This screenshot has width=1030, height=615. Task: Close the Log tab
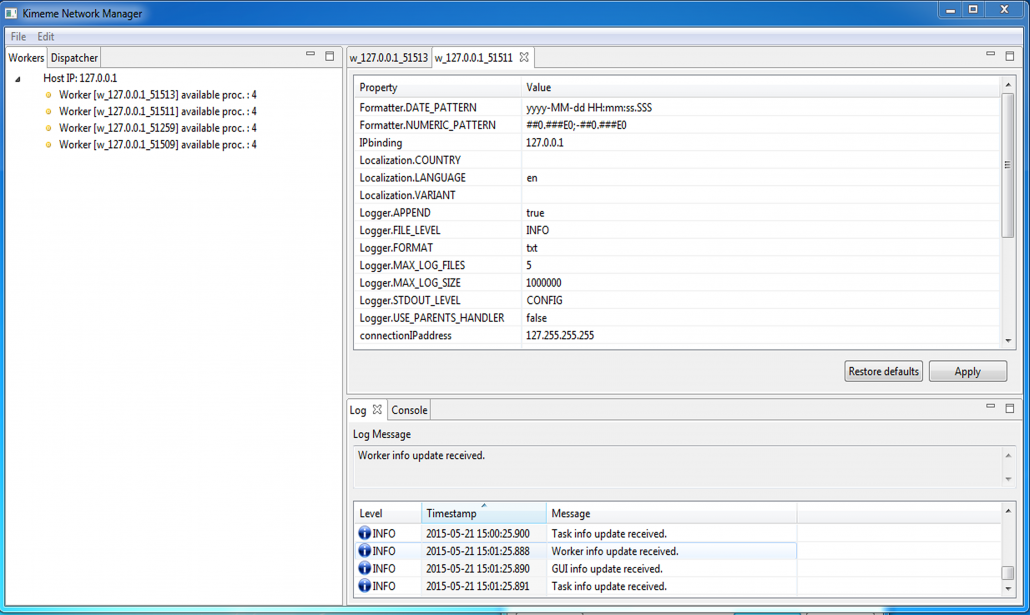[377, 409]
